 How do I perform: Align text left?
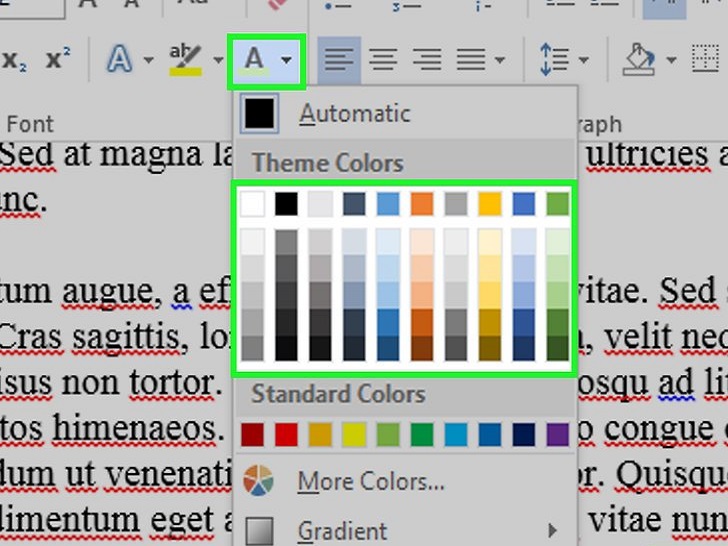[x=340, y=61]
